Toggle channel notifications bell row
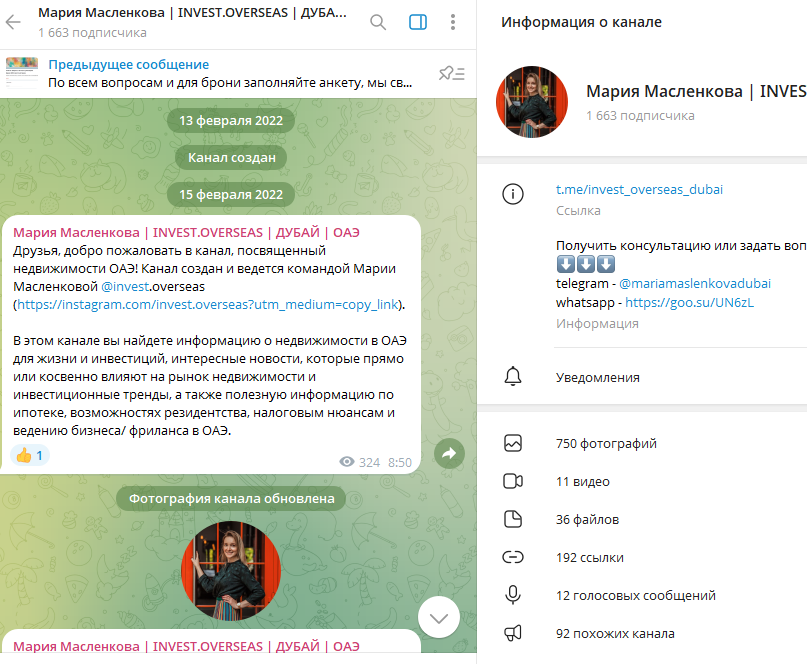The image size is (807, 664). 642,377
